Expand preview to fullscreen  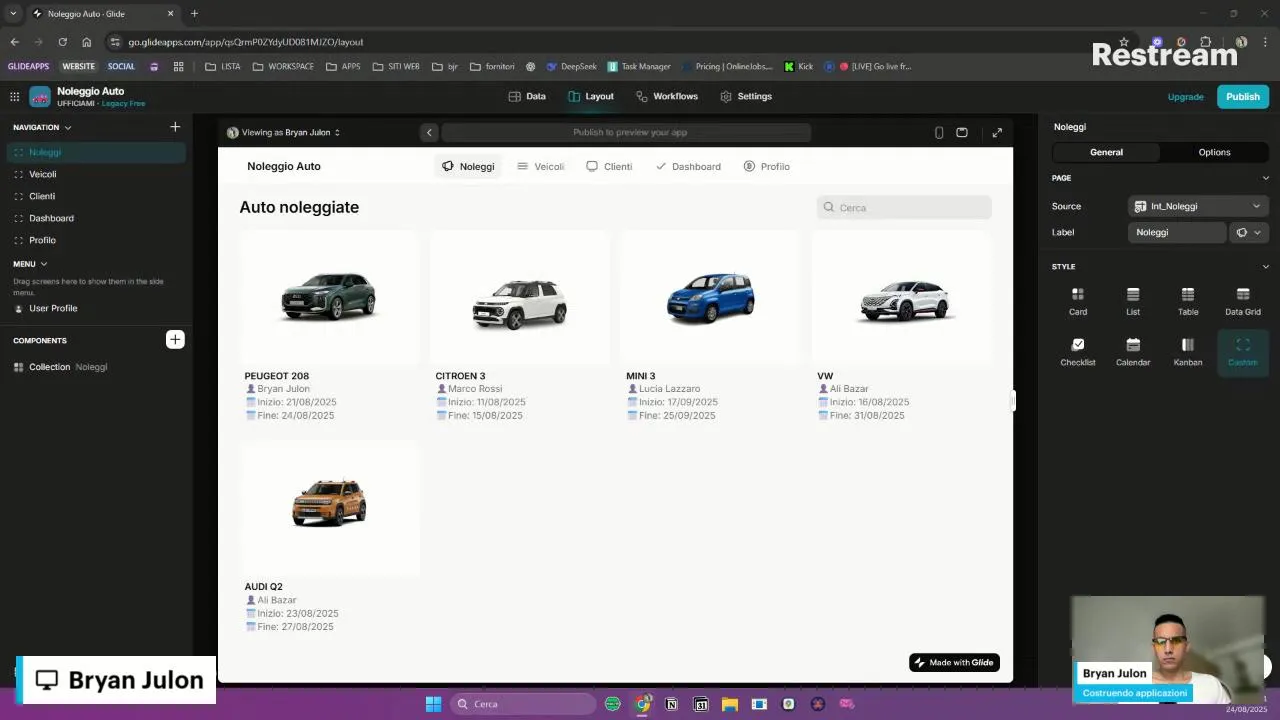tap(997, 132)
